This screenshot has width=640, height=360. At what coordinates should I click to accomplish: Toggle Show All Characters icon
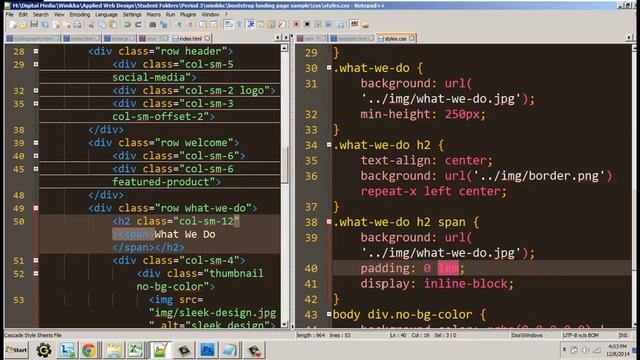(239, 24)
